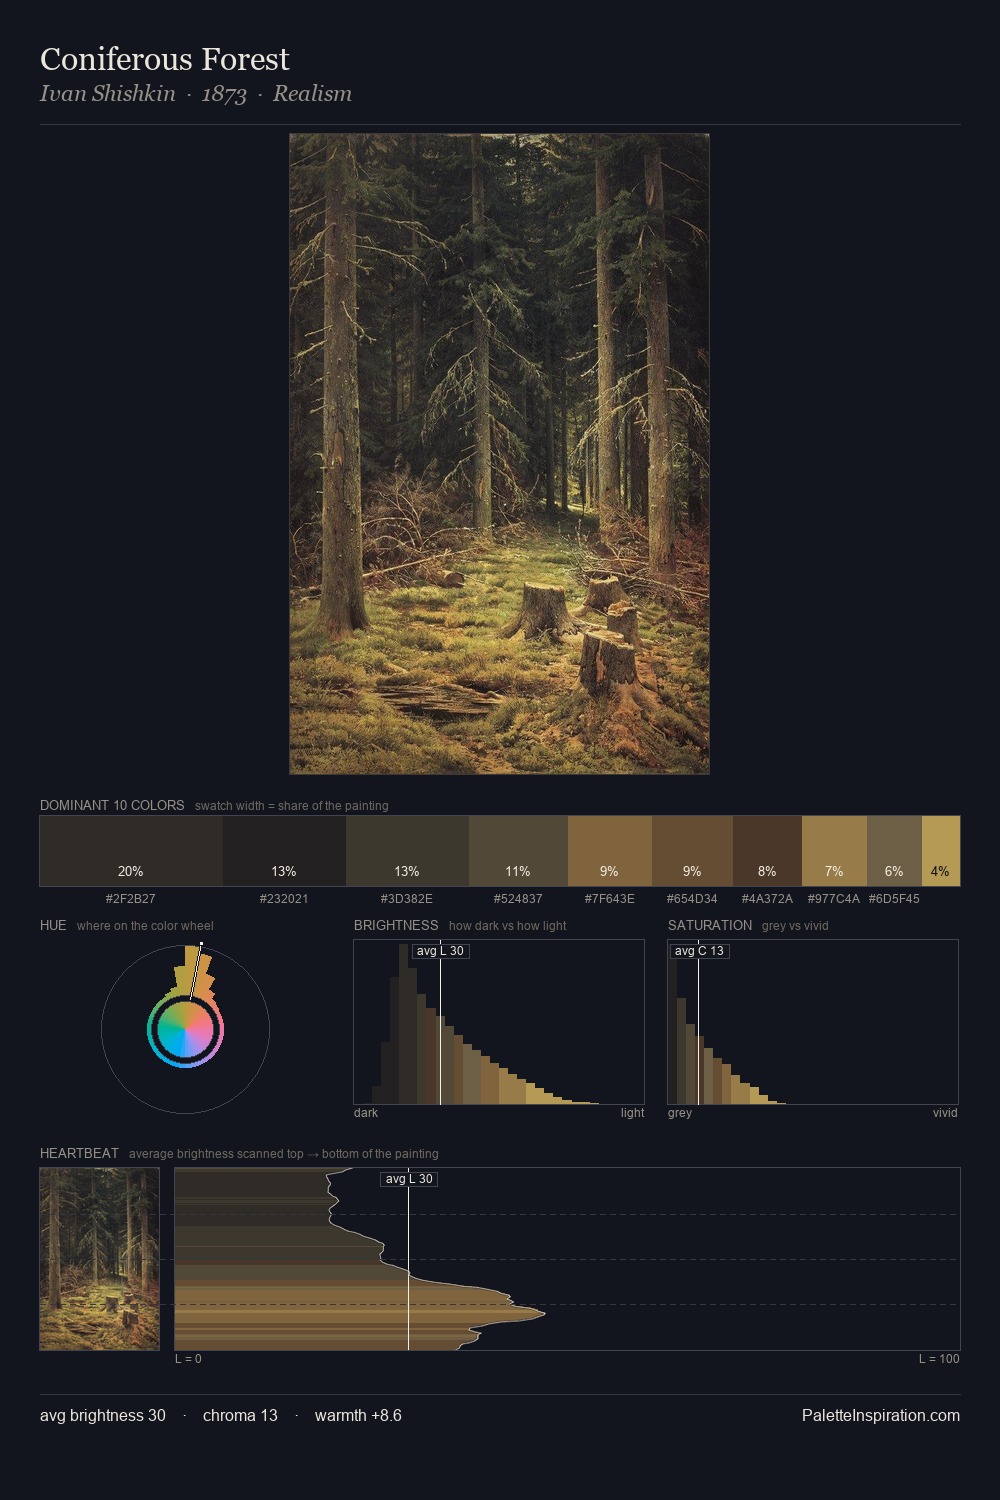Click the main Coniferous Forest painting
Viewport: 1000px width, 1500px height.
pos(499,454)
